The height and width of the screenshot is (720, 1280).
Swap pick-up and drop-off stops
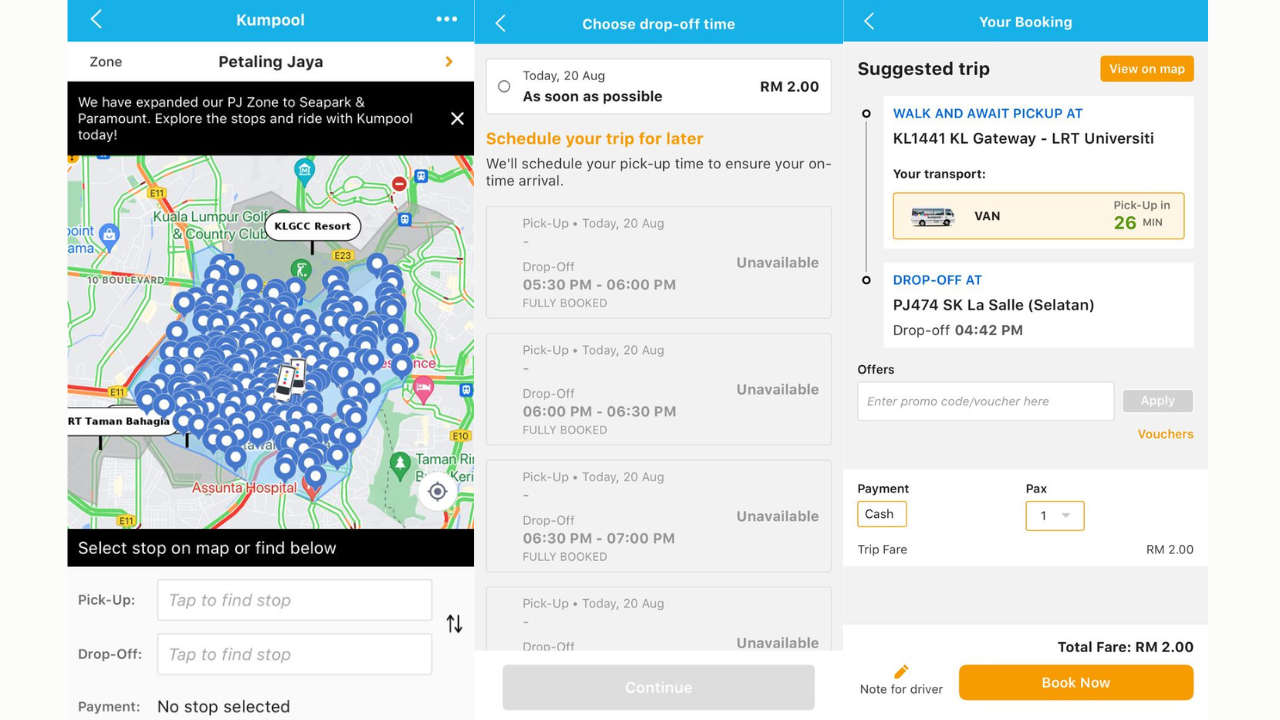tap(454, 624)
